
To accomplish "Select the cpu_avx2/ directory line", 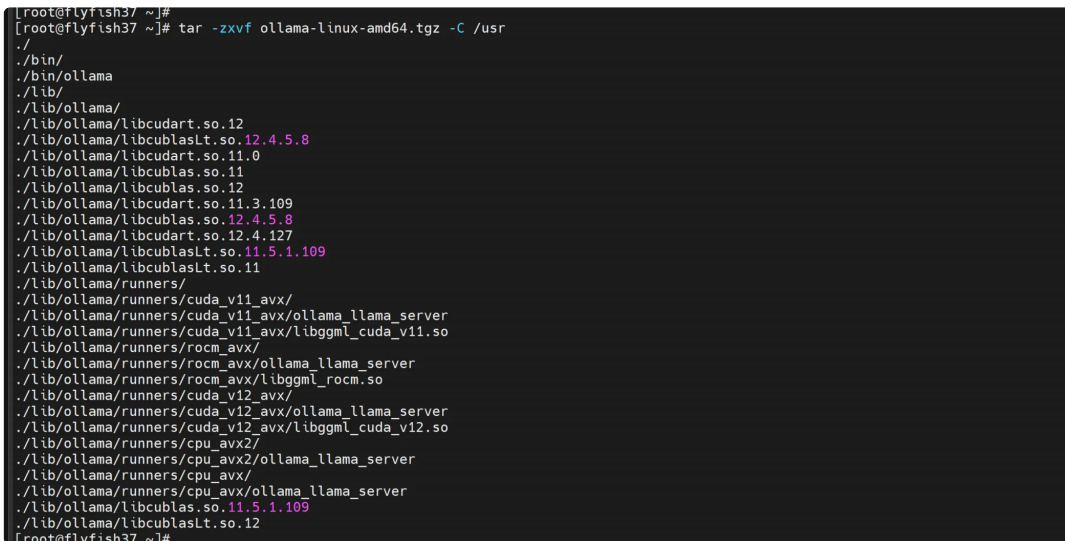I will 137,443.
